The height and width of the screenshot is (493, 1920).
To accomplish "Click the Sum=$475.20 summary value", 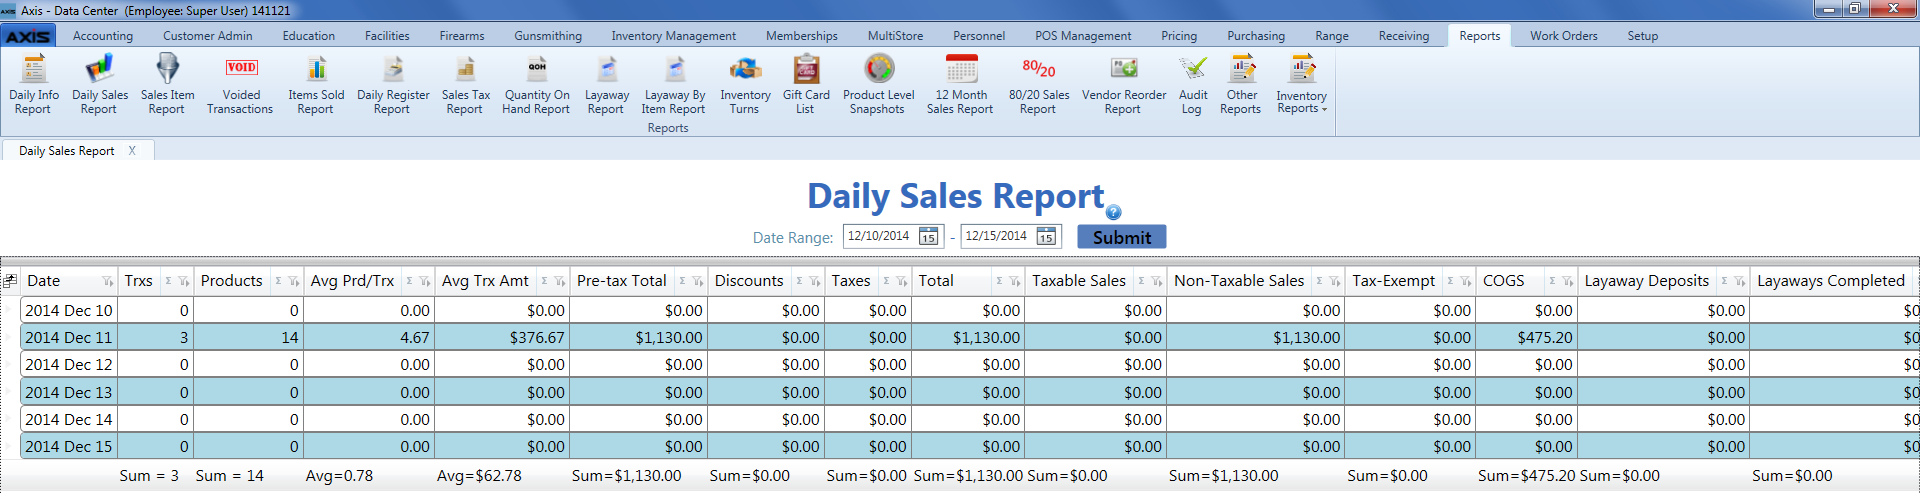I will pyautogui.click(x=1526, y=476).
